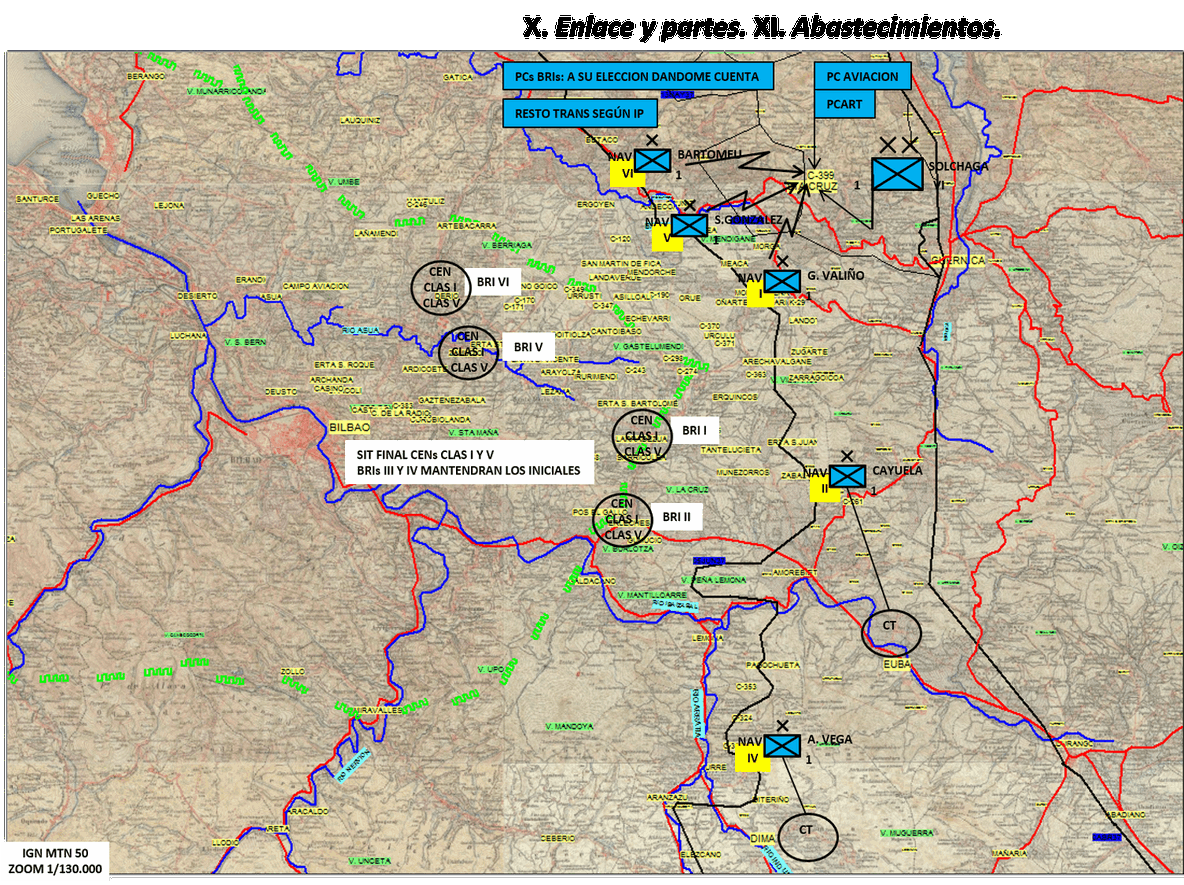Select the 'IGN MTN 50' scale label

pyautogui.click(x=55, y=861)
